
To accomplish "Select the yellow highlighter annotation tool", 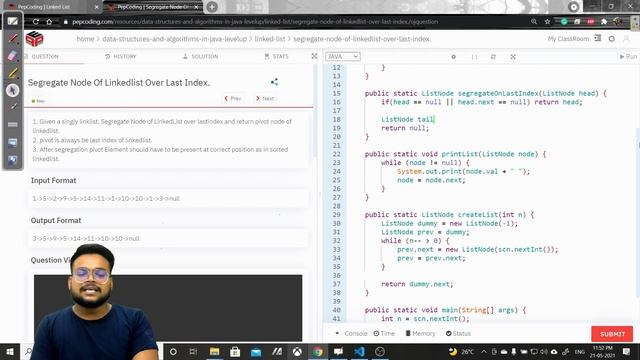I will pos(13,73).
